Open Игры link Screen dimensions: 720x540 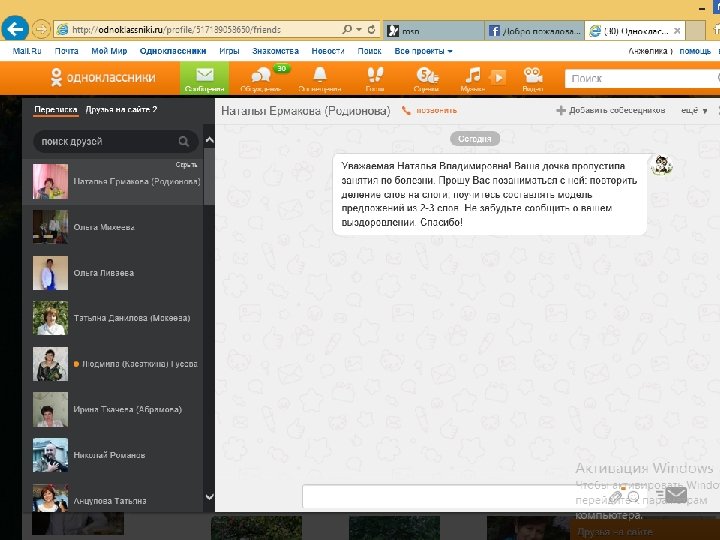229,51
